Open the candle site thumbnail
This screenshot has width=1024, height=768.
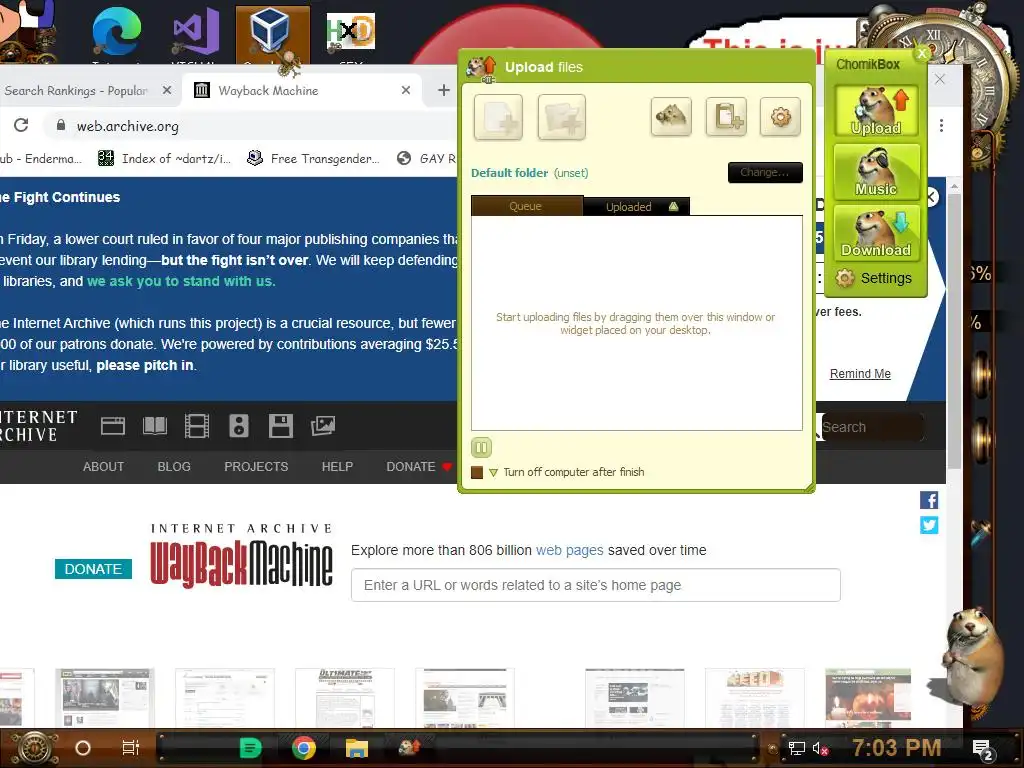[x=868, y=697]
